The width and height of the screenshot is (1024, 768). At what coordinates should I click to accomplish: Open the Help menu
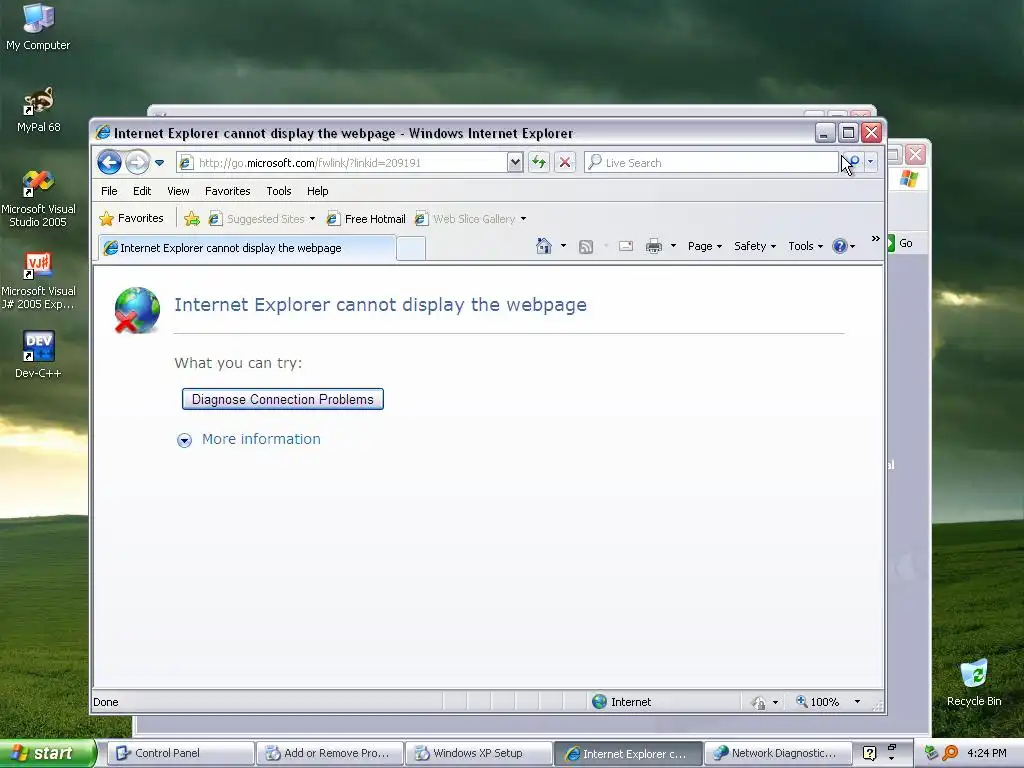point(317,191)
